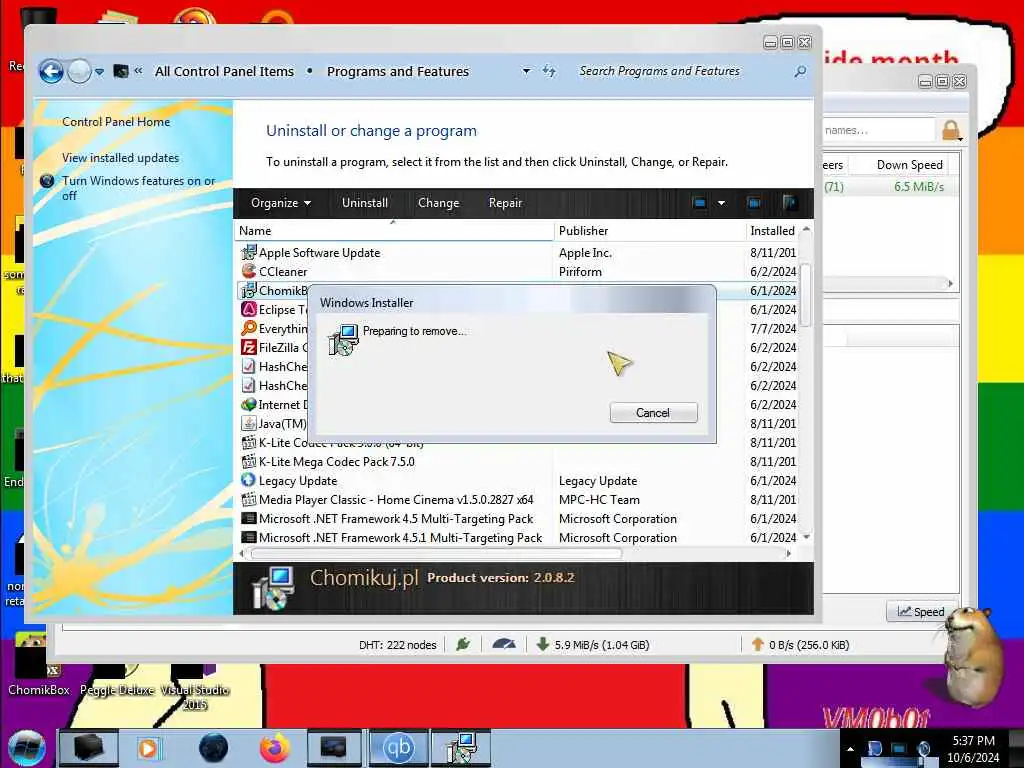Open the recent pages dropdown arrow
1024x768 pixels.
(99, 72)
